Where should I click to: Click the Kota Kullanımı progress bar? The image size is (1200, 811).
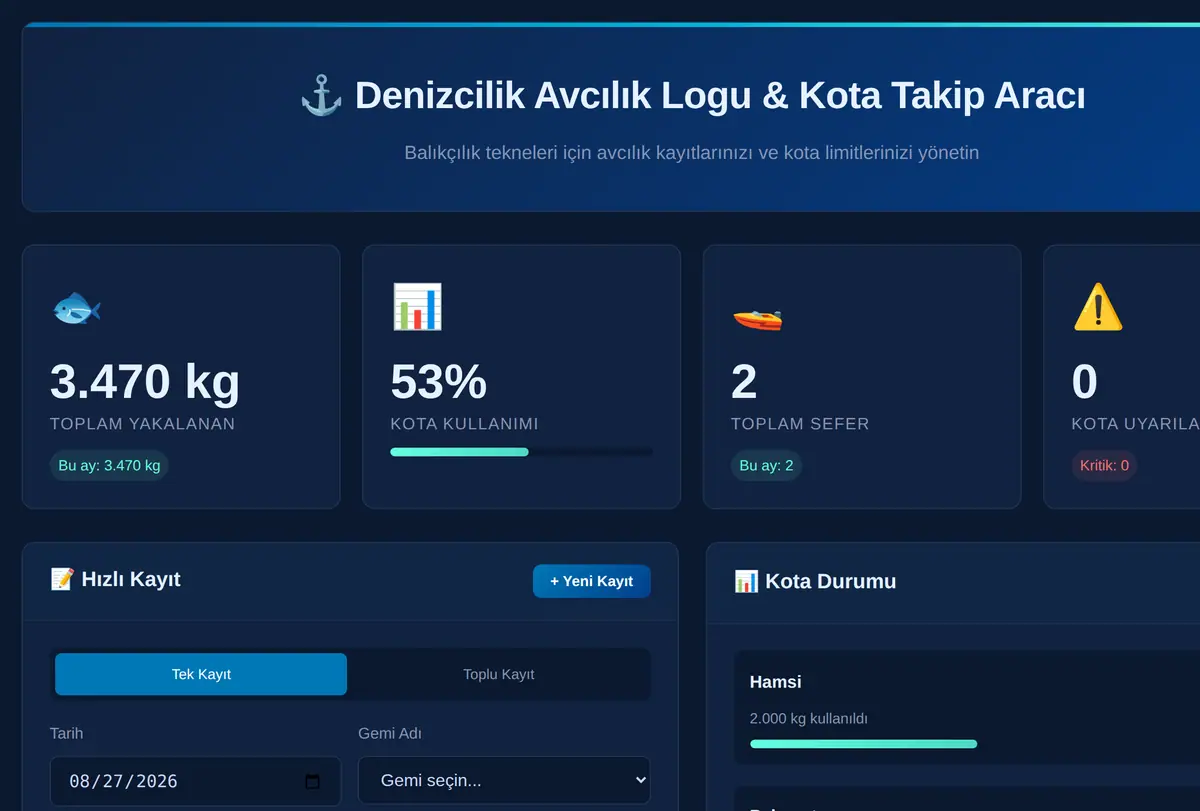click(521, 452)
